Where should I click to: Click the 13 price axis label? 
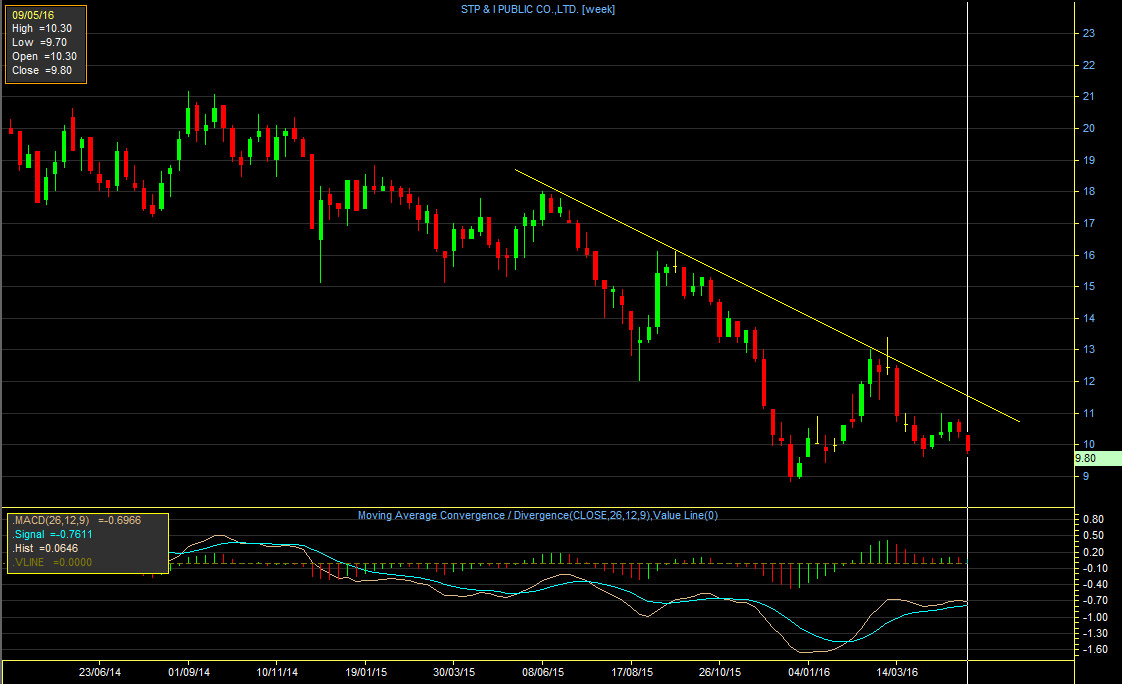point(1088,349)
